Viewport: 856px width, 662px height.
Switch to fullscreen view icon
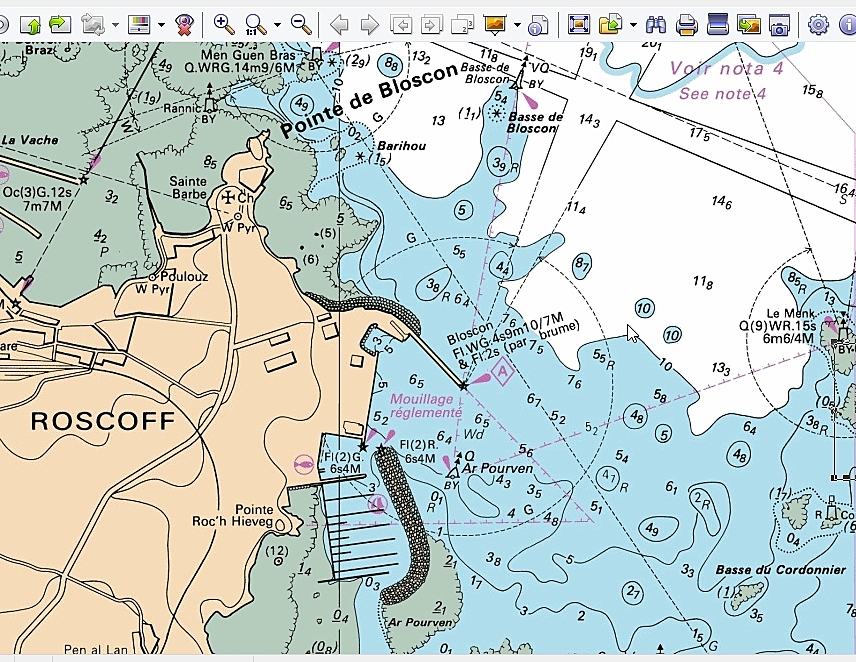(579, 25)
